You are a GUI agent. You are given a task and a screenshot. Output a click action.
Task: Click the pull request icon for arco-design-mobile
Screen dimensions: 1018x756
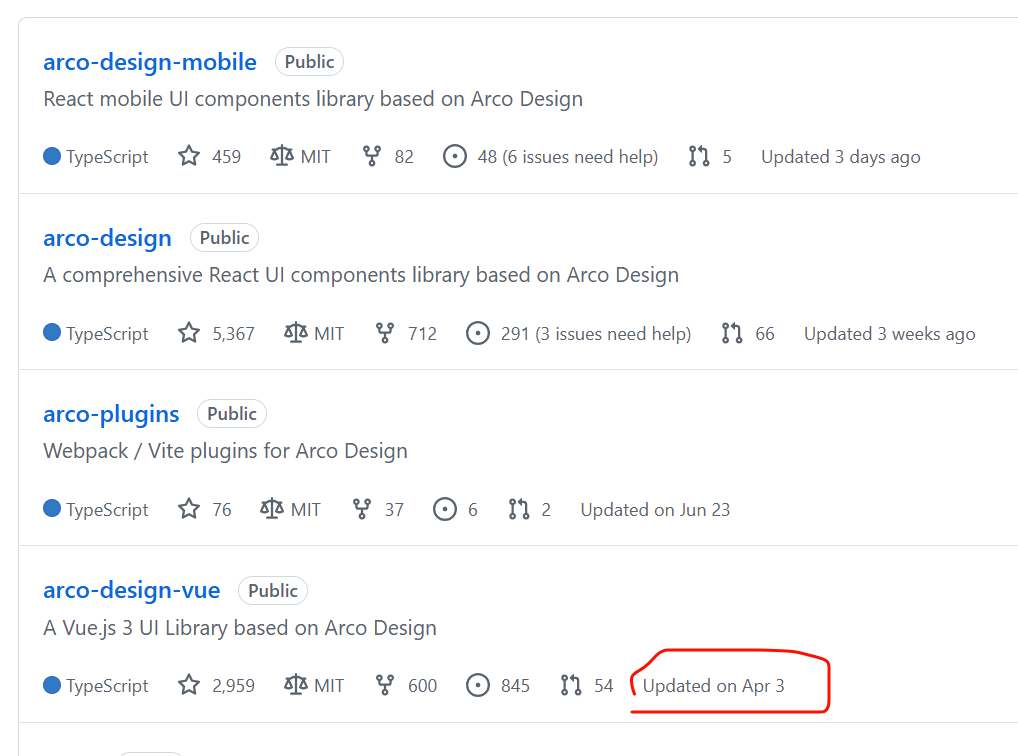point(699,157)
